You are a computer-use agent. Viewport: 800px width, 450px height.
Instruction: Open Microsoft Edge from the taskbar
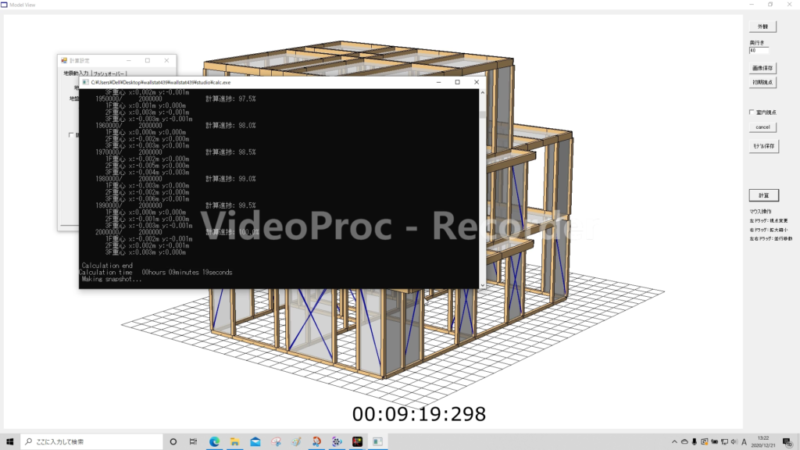[214, 441]
